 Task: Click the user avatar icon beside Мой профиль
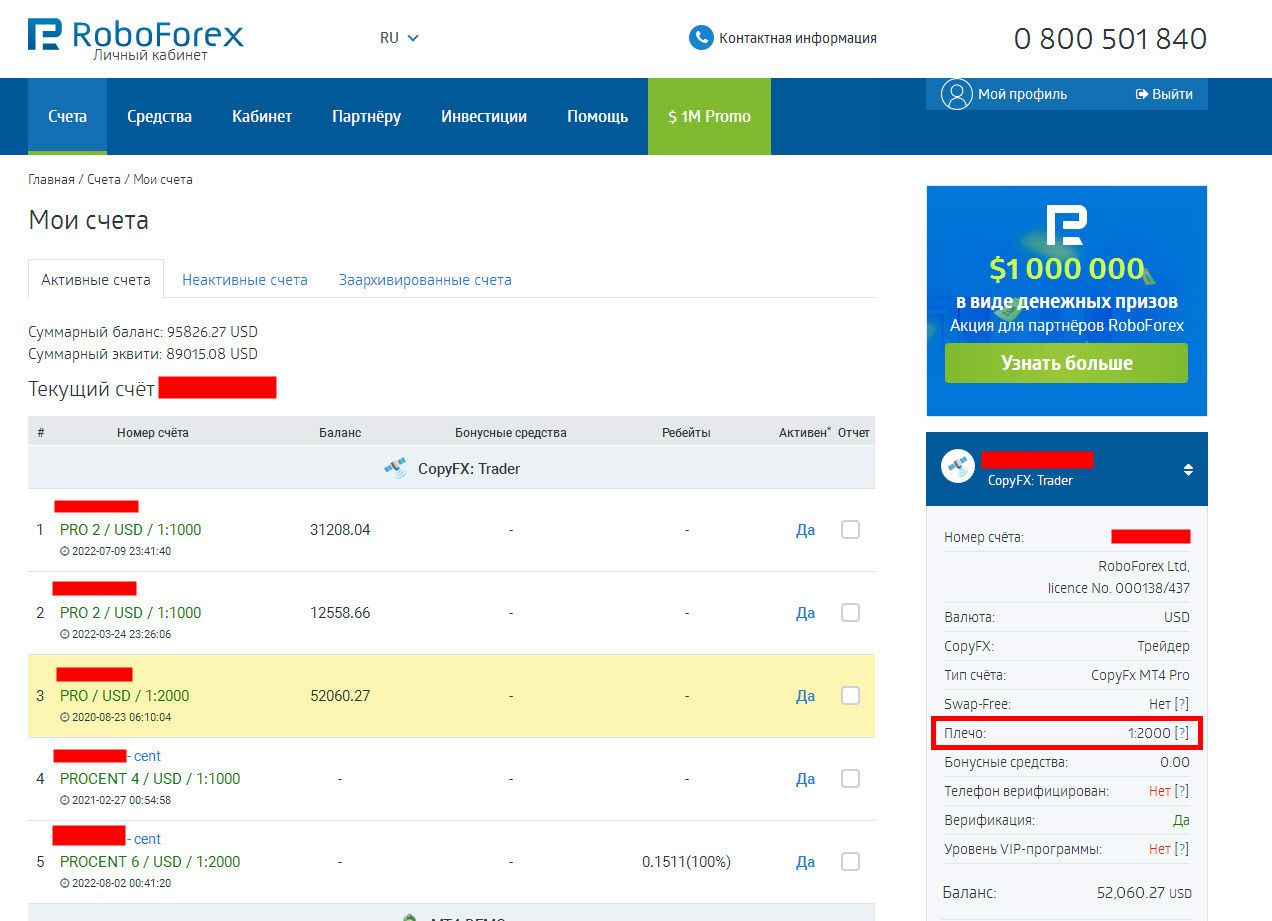point(957,95)
